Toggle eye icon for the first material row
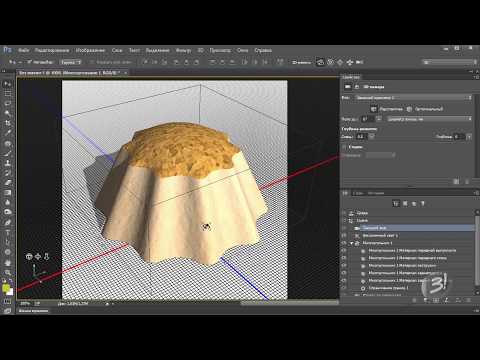Image resolution: width=480 pixels, height=360 pixels. (345, 250)
